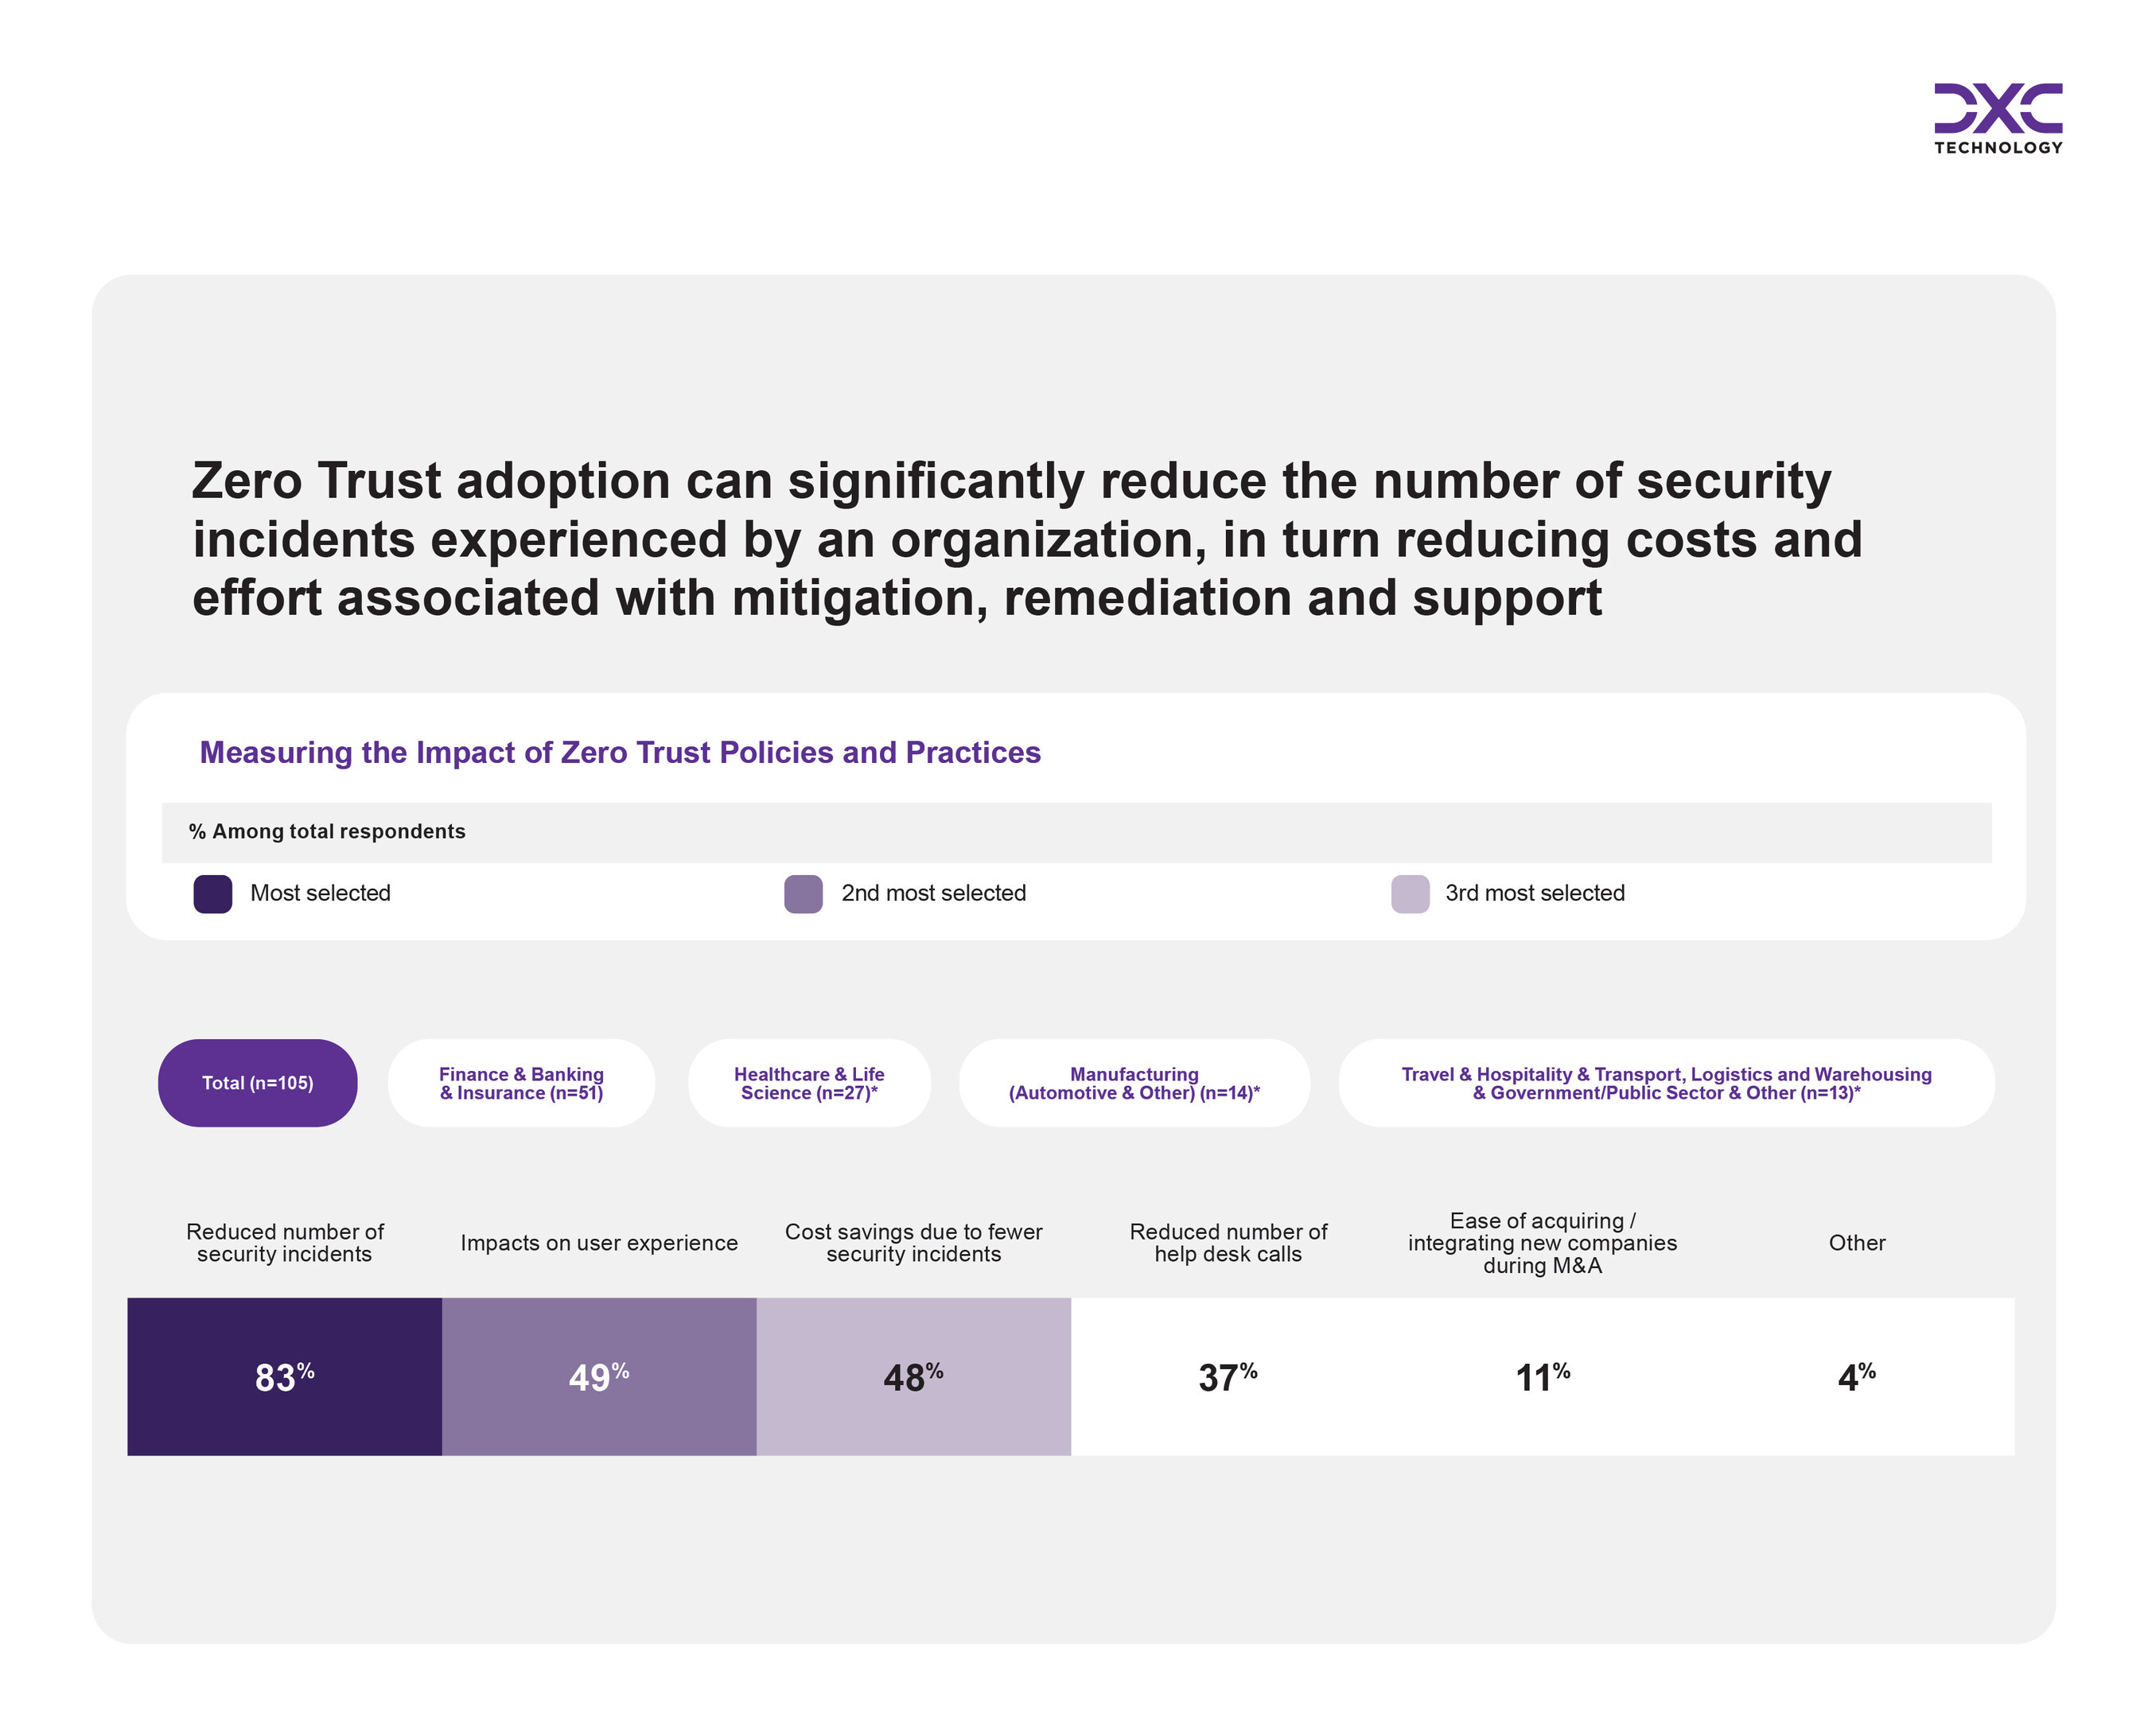2148x1736 pixels.
Task: Click the 49% medium purple bar
Action: pos(599,1377)
